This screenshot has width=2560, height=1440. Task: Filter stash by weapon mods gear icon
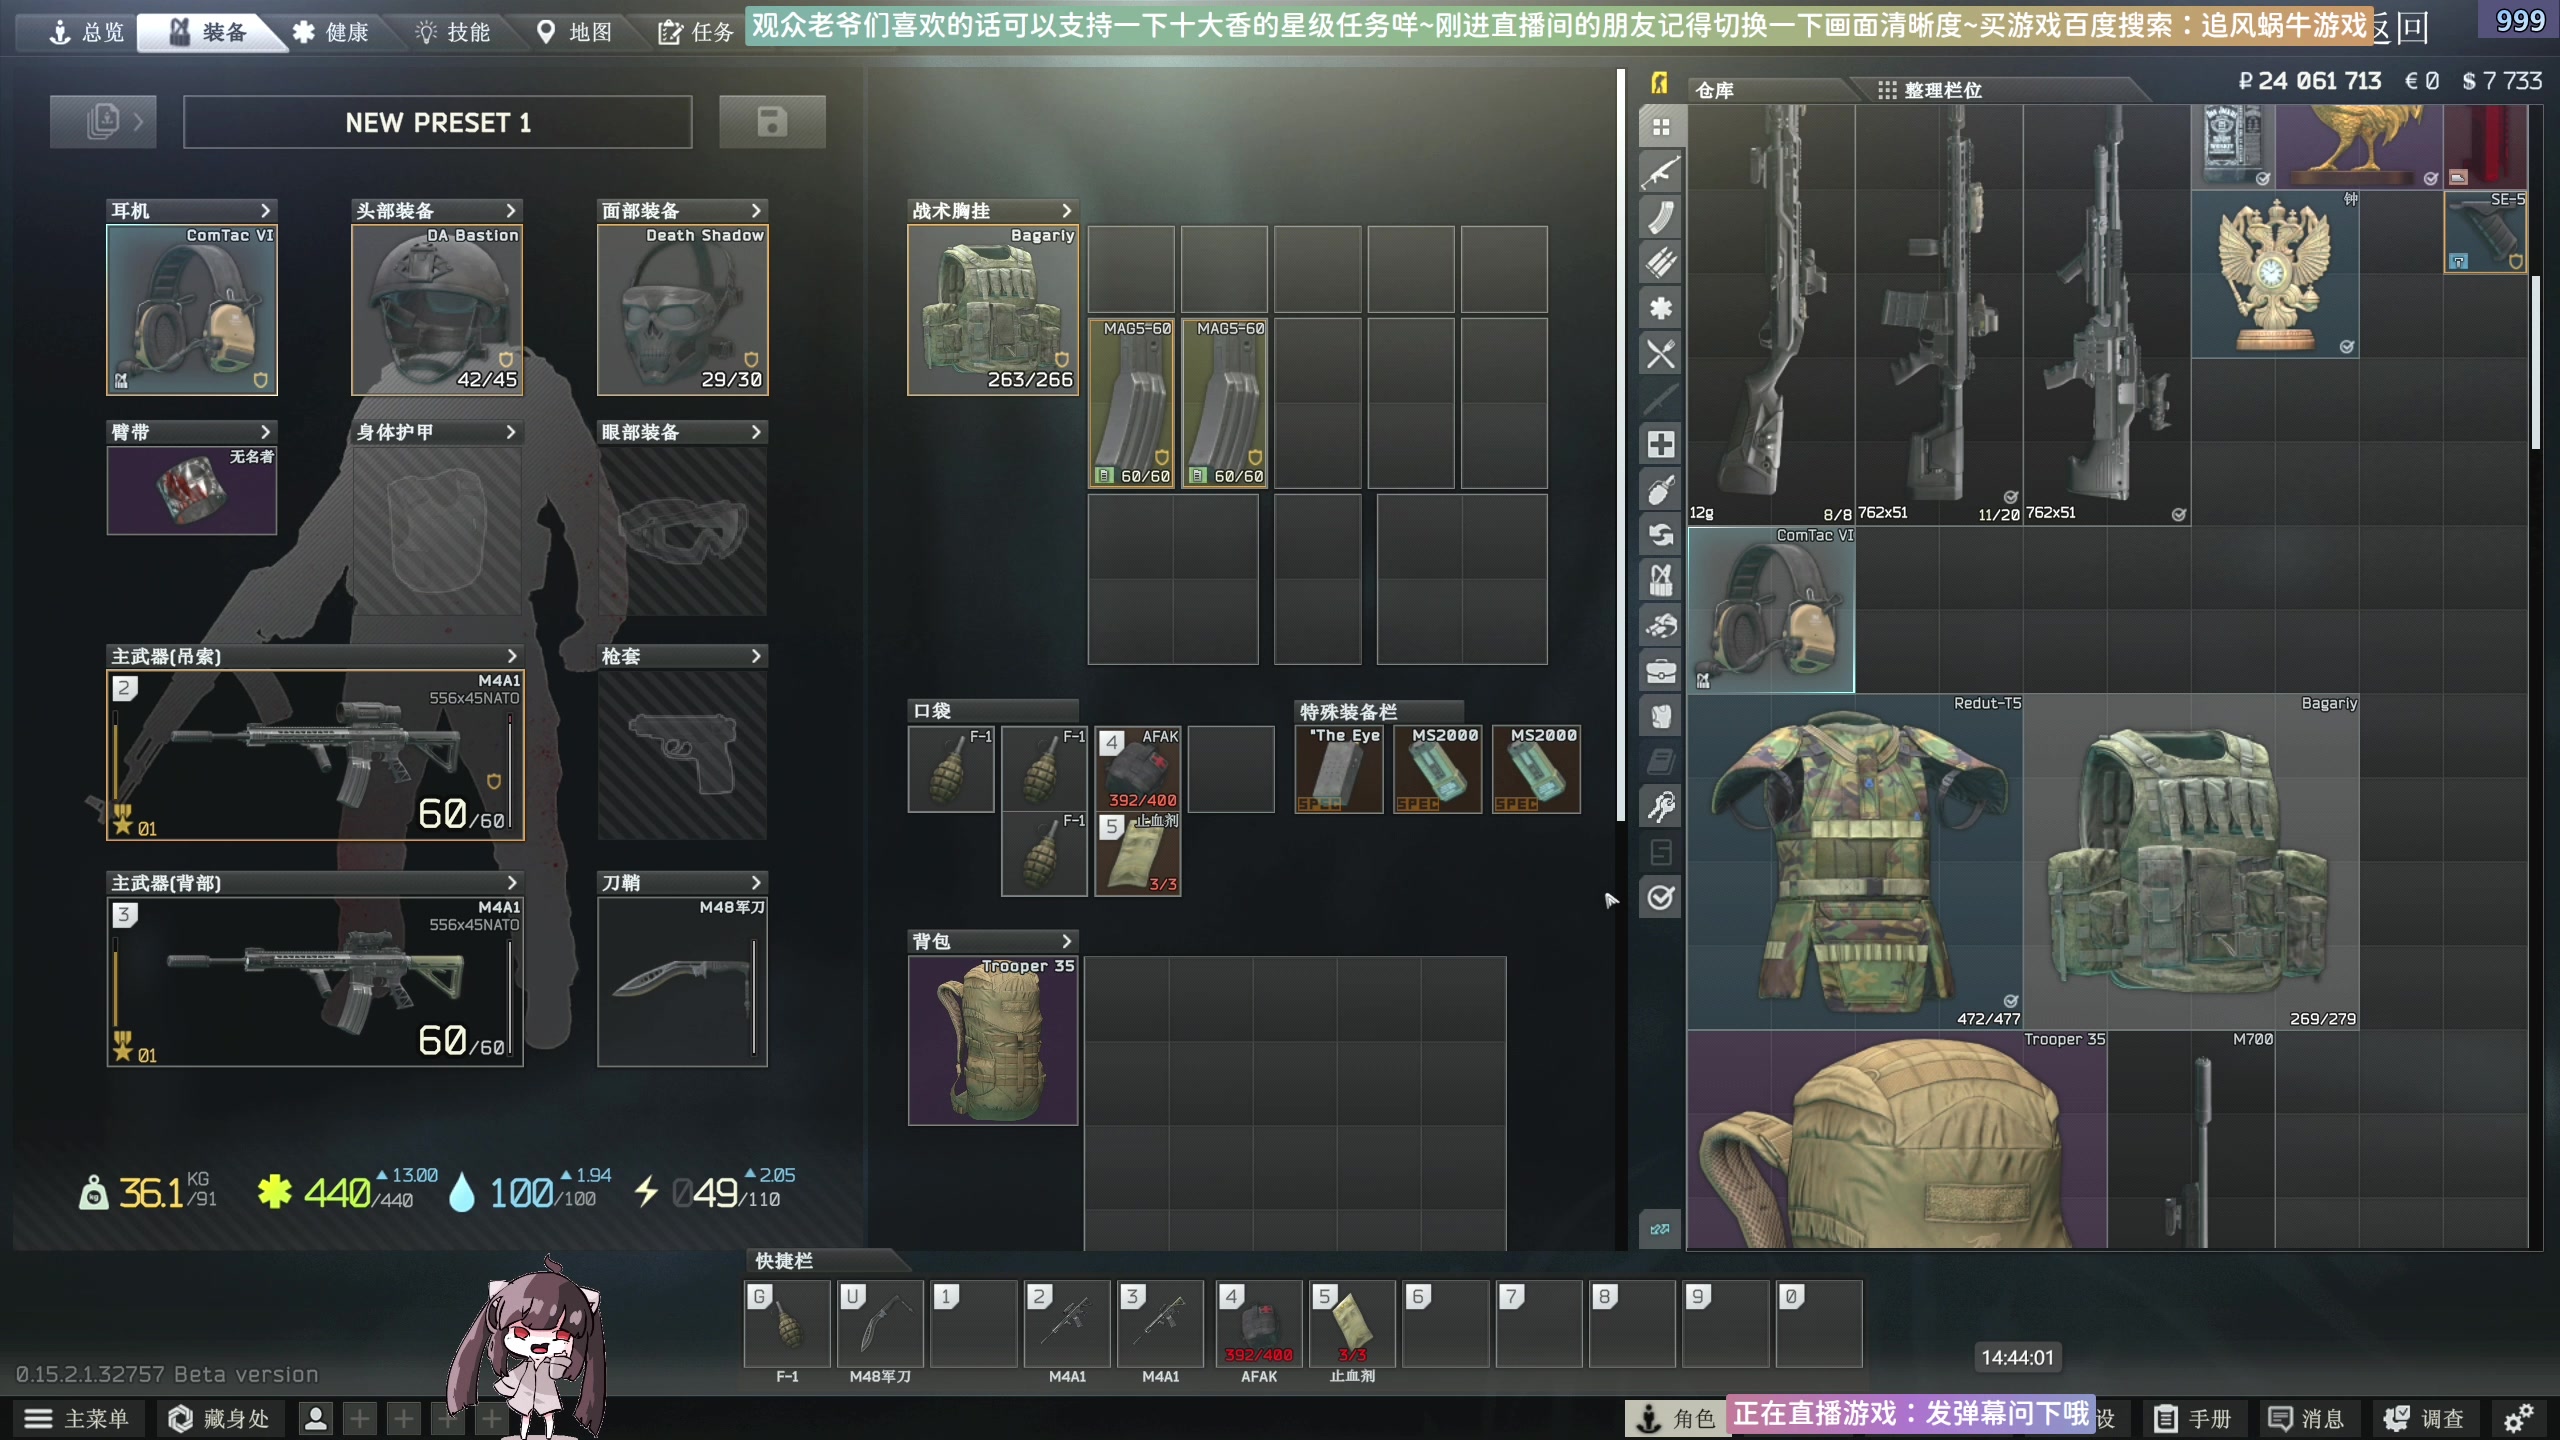[x=1661, y=308]
